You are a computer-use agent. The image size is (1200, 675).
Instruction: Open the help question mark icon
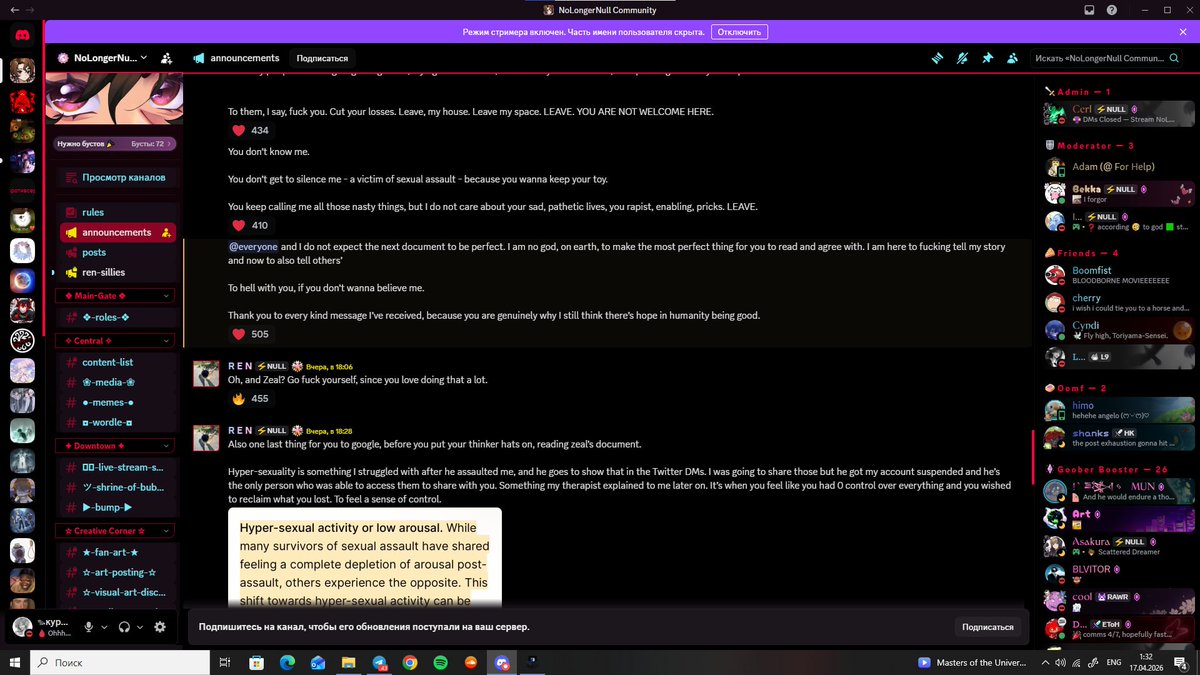[1113, 10]
